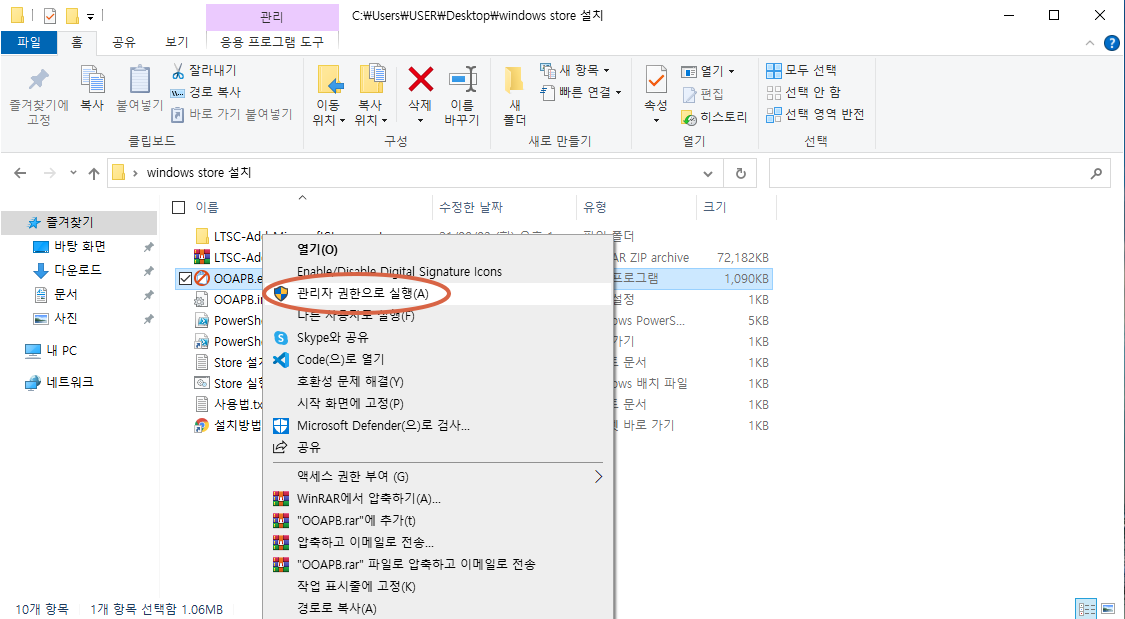Open the 파일 tab
This screenshot has width=1125, height=619.
(x=28, y=42)
